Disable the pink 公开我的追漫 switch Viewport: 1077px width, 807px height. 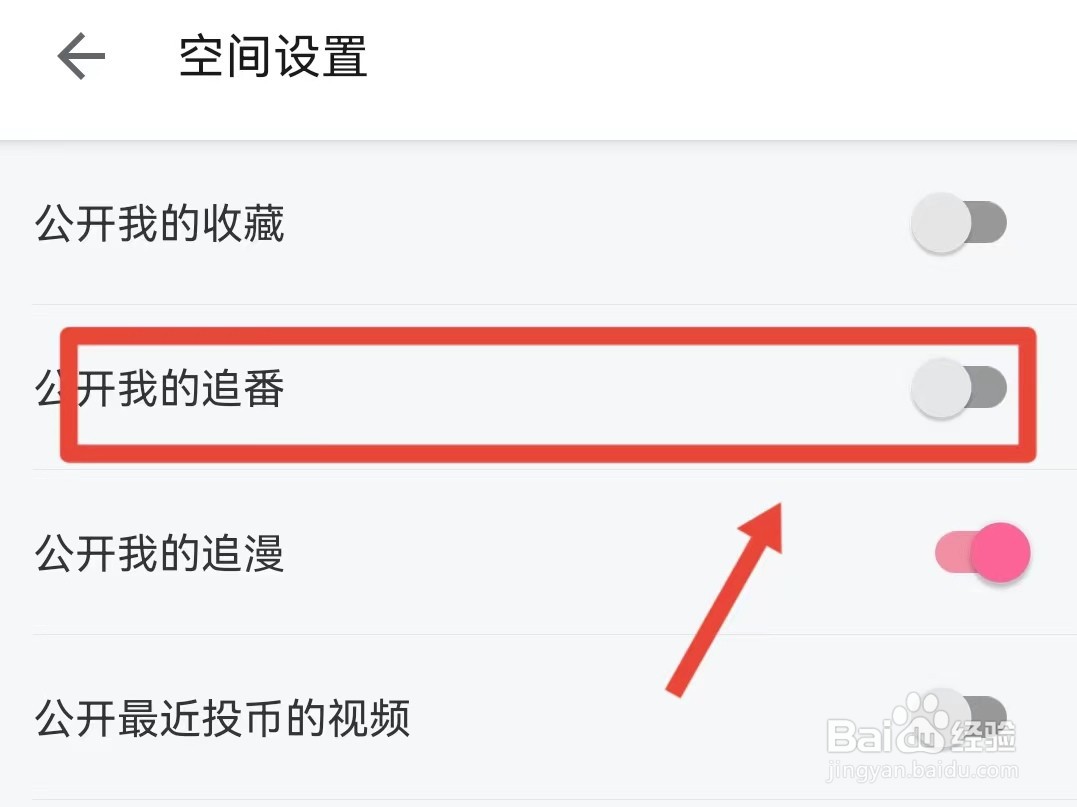(982, 552)
